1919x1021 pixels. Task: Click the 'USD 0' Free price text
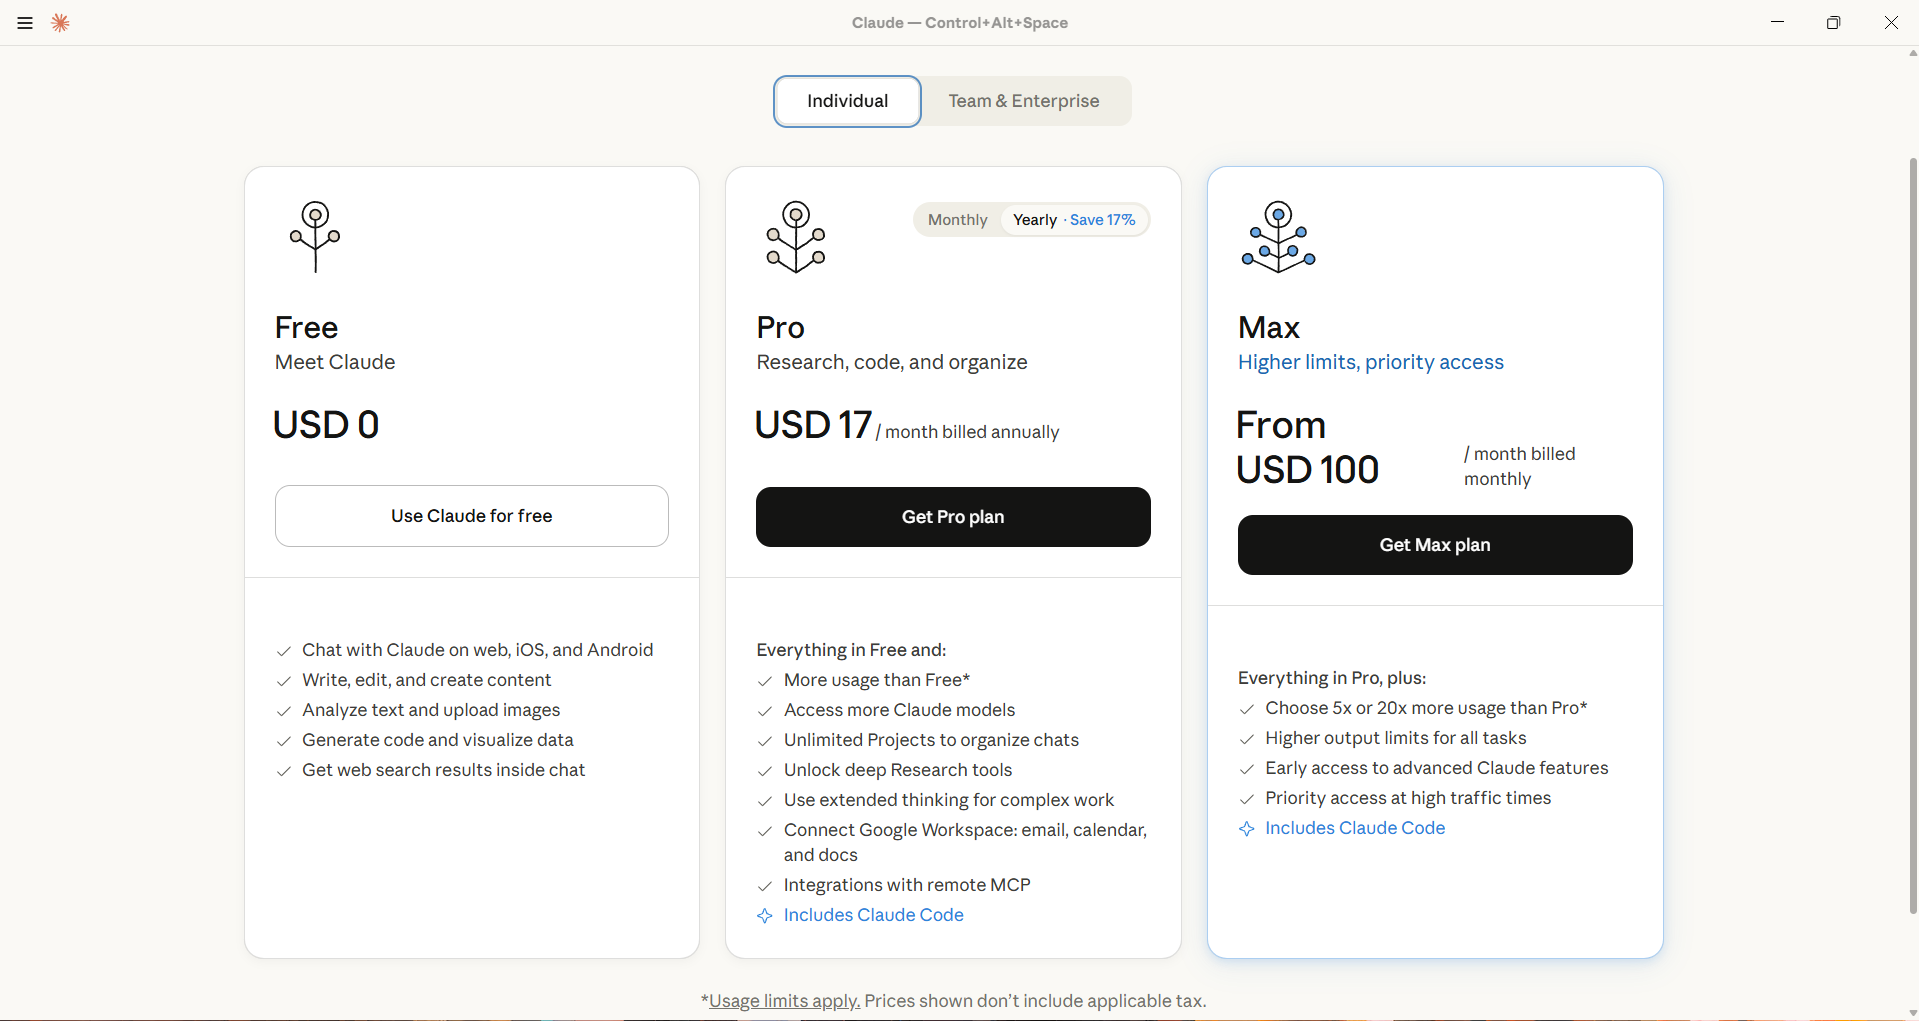[x=326, y=425]
